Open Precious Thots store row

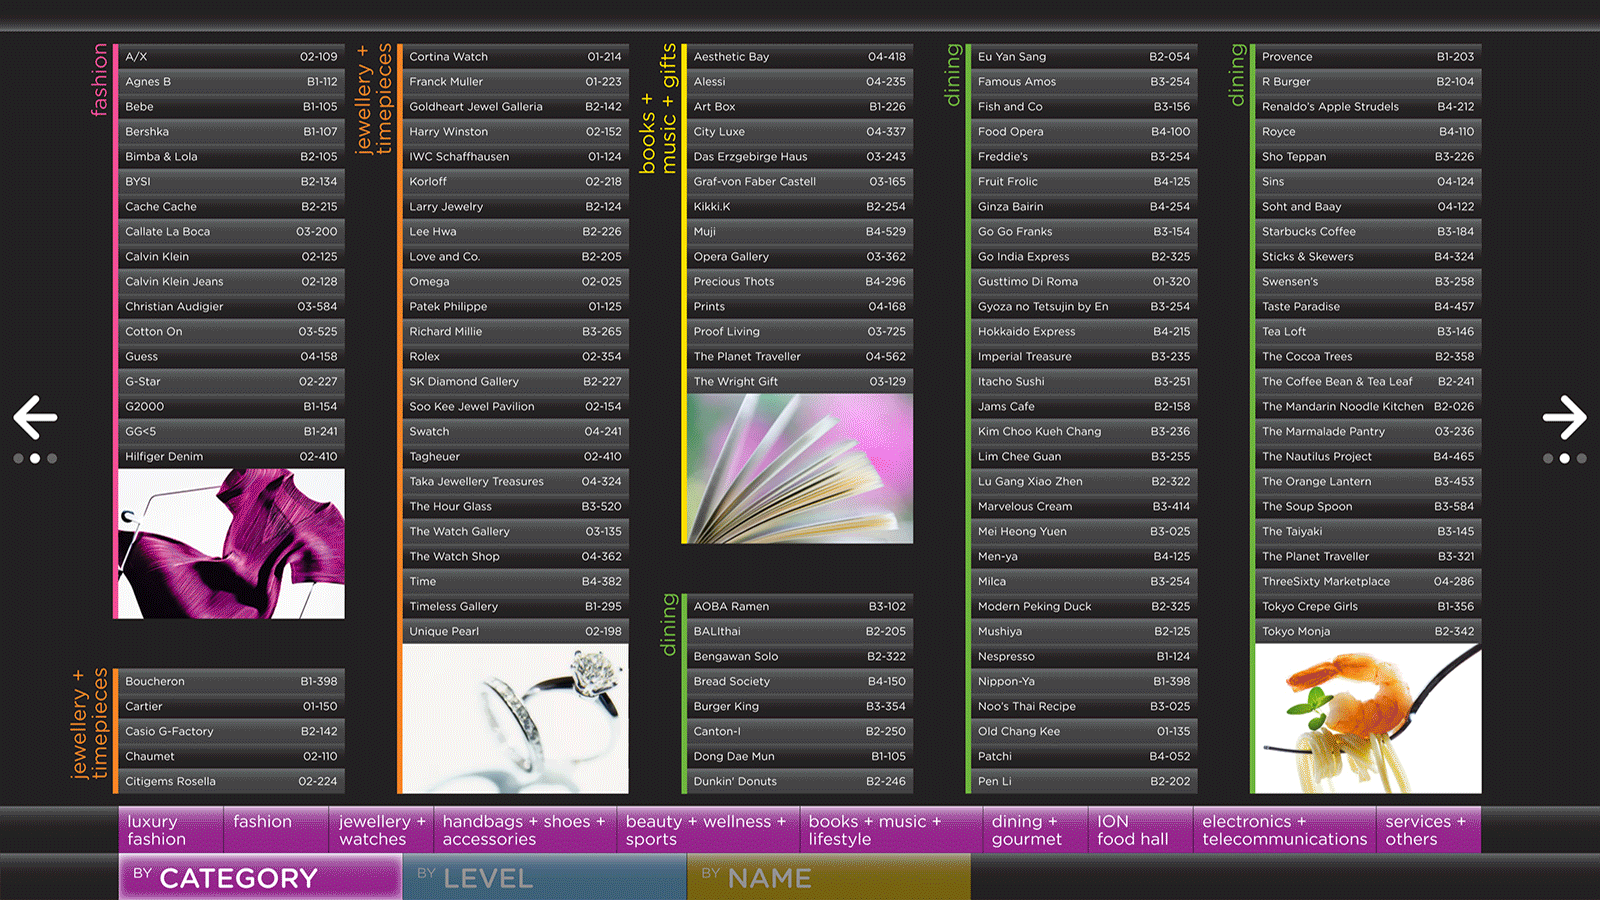pyautogui.click(x=799, y=282)
